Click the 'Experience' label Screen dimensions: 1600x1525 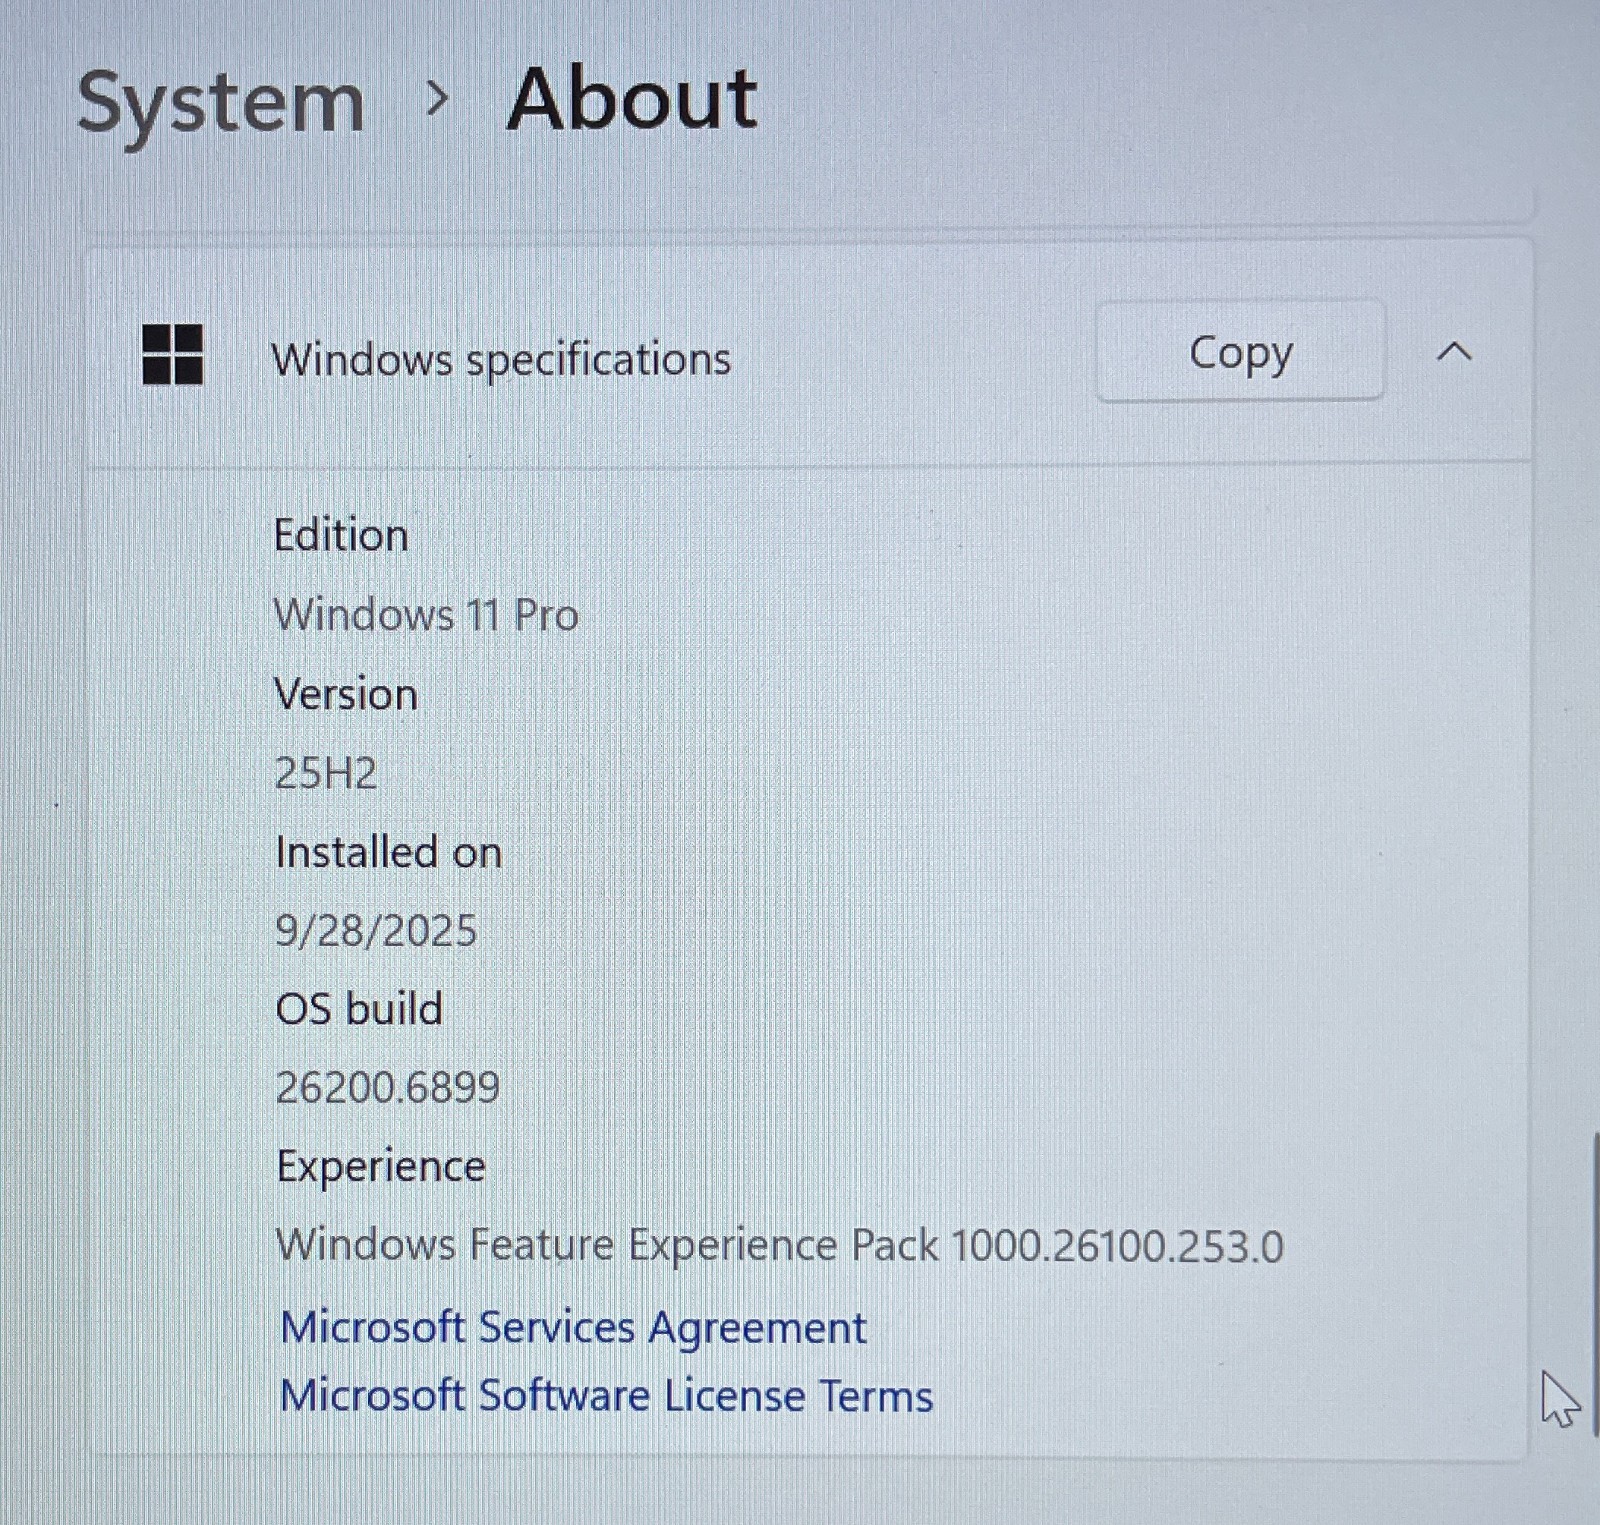[381, 1167]
